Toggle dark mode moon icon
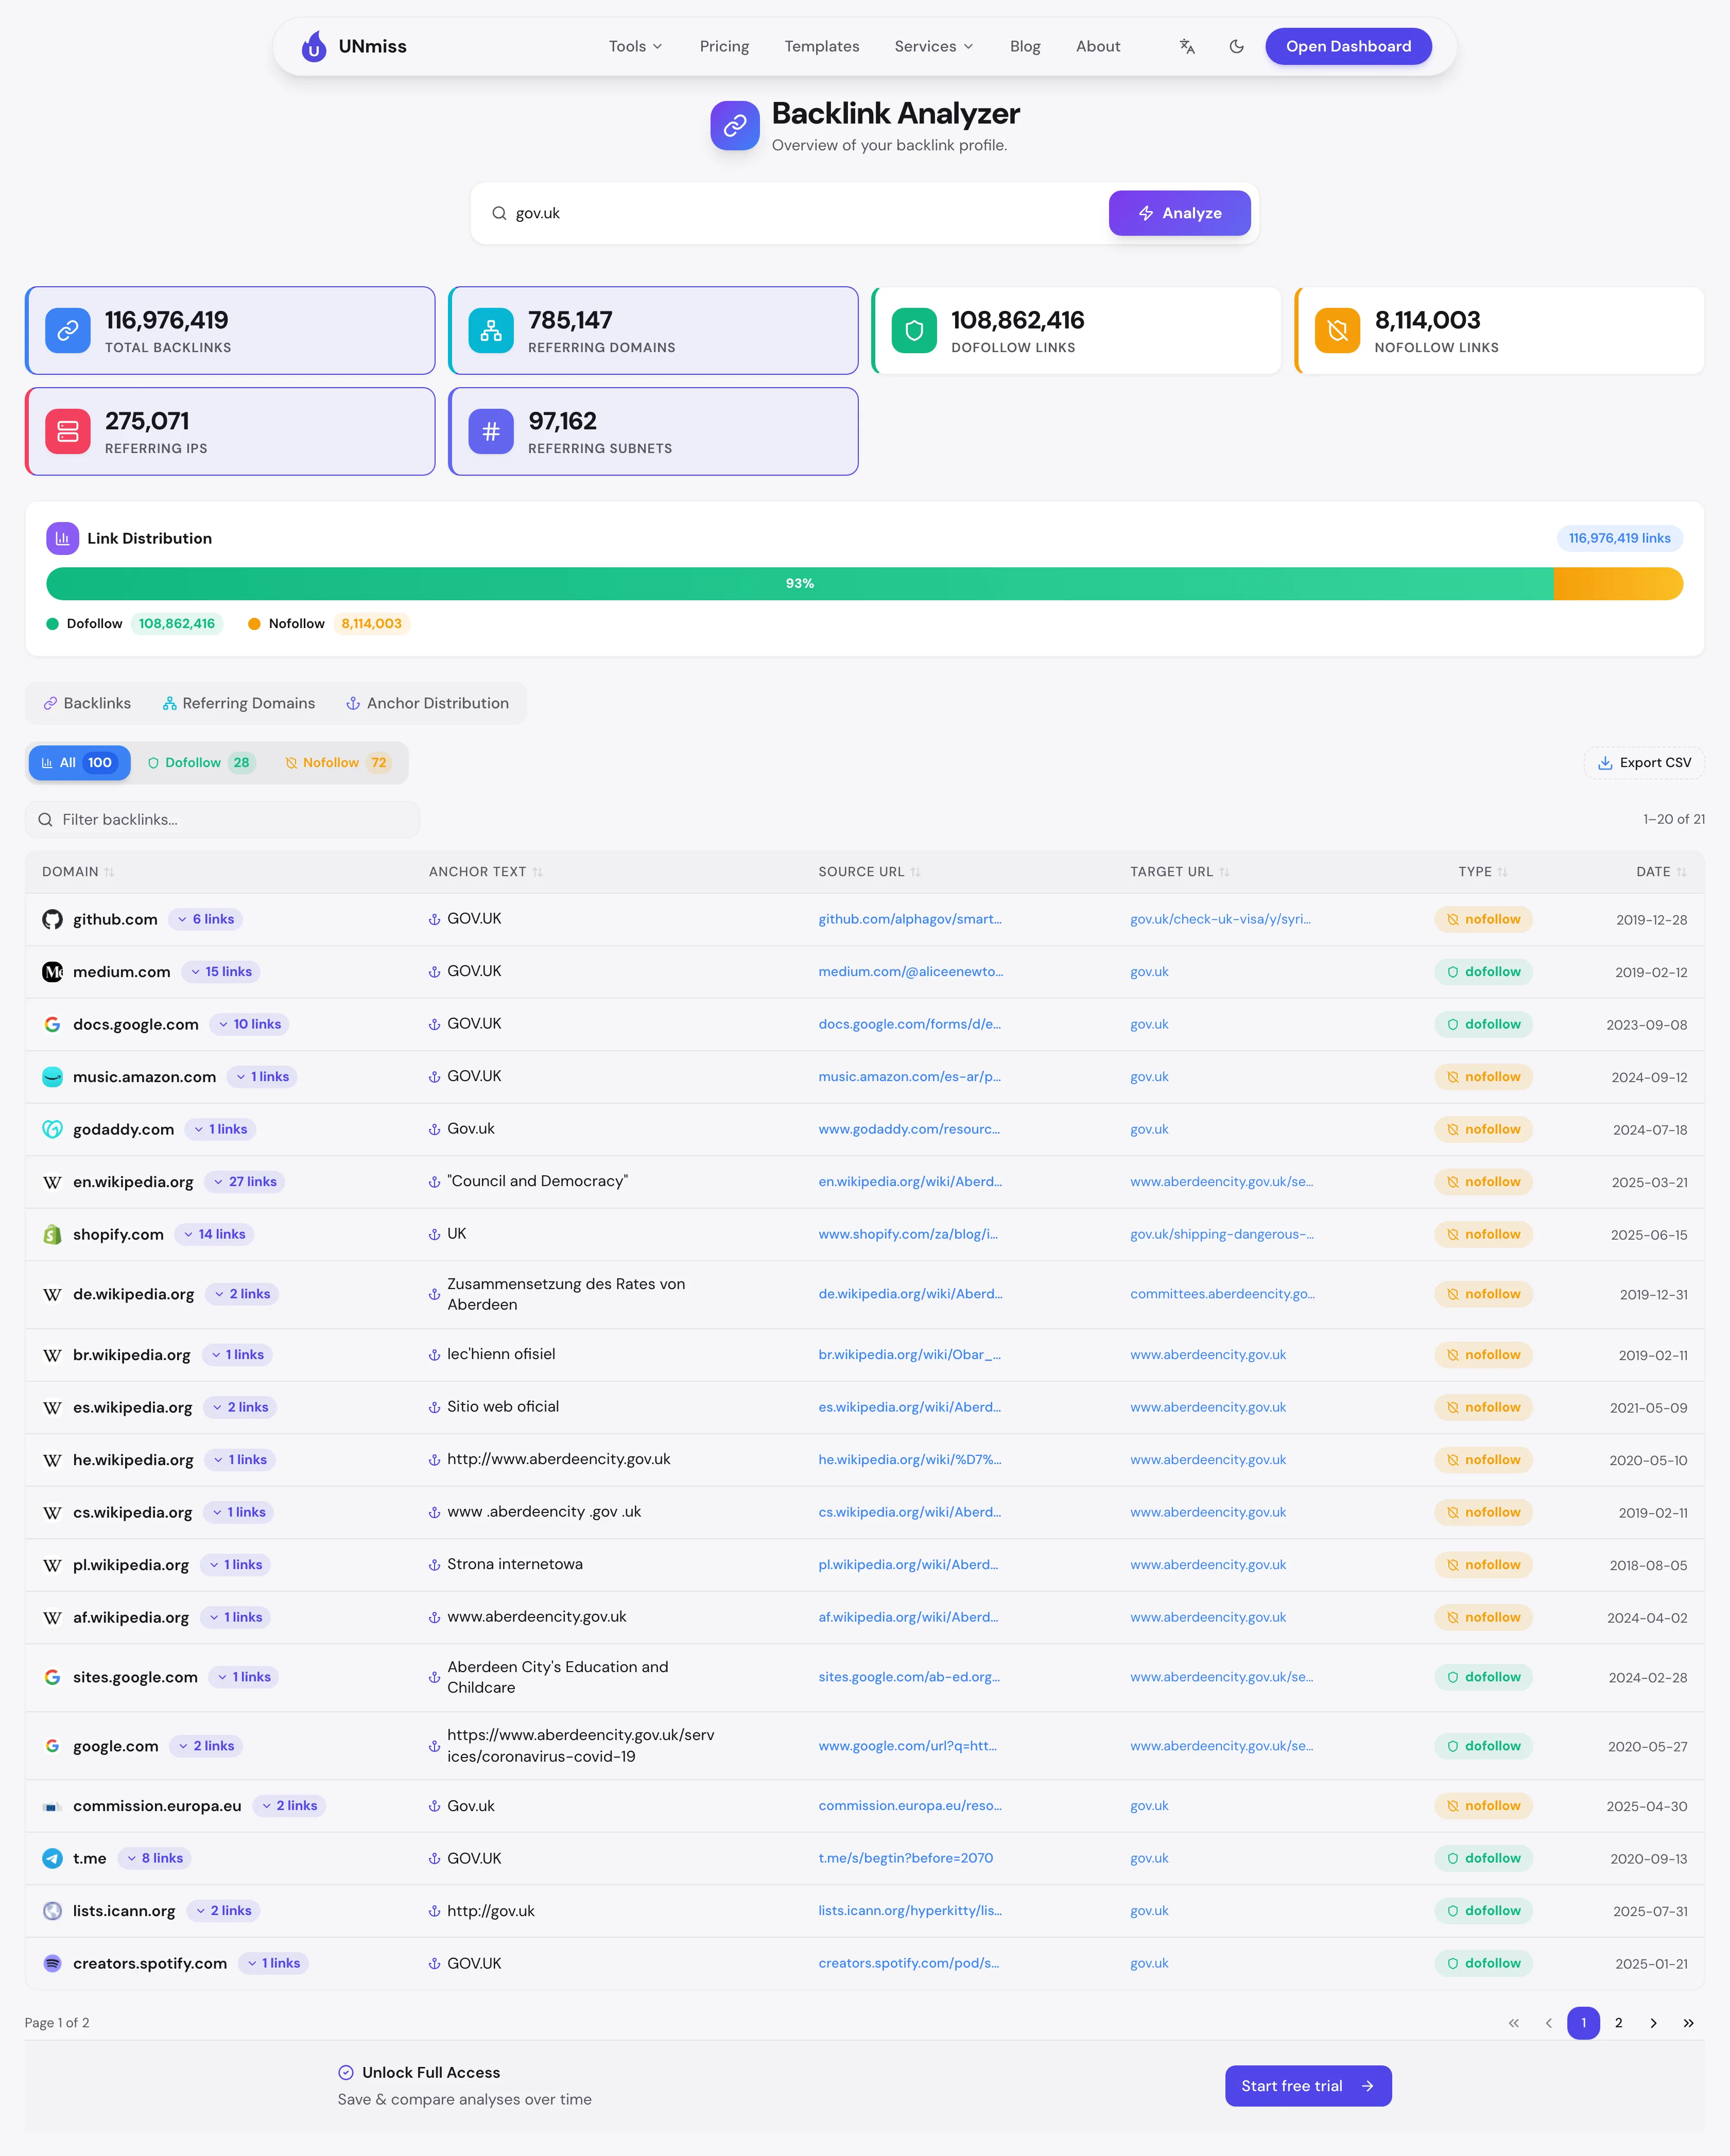Image resolution: width=1730 pixels, height=2156 pixels. tap(1236, 46)
